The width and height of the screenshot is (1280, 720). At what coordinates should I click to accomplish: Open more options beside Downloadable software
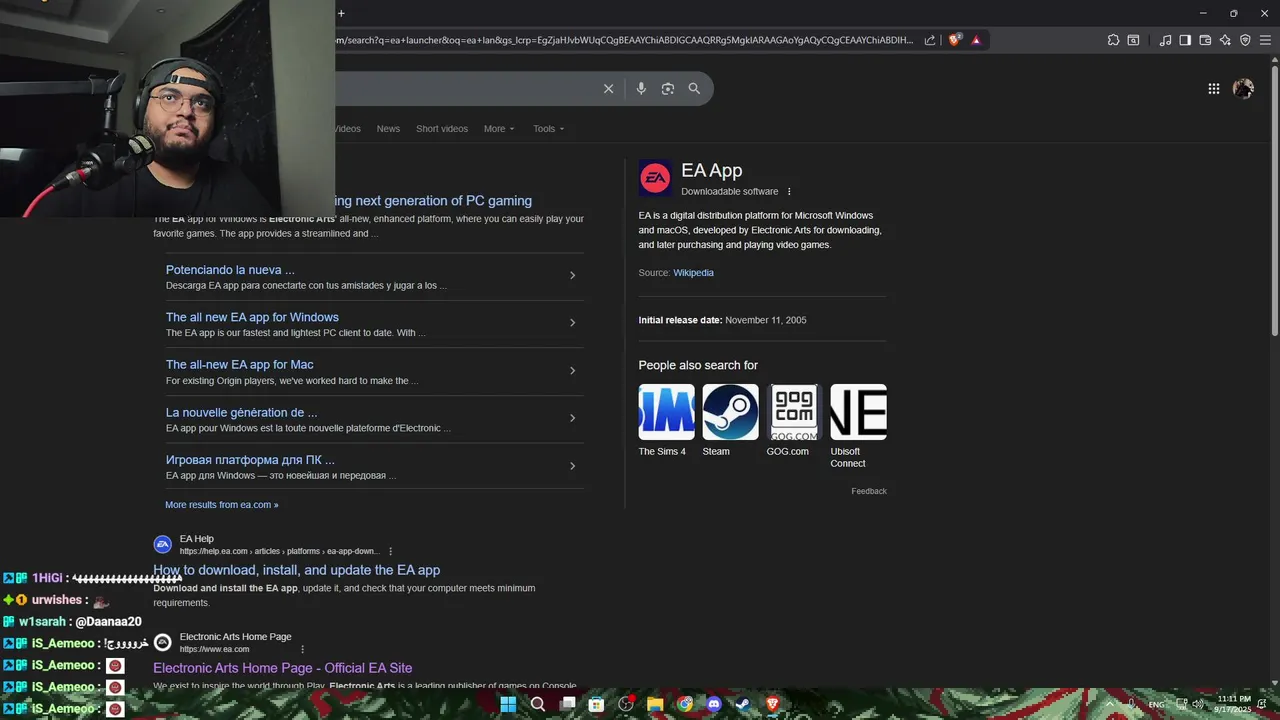(x=789, y=192)
